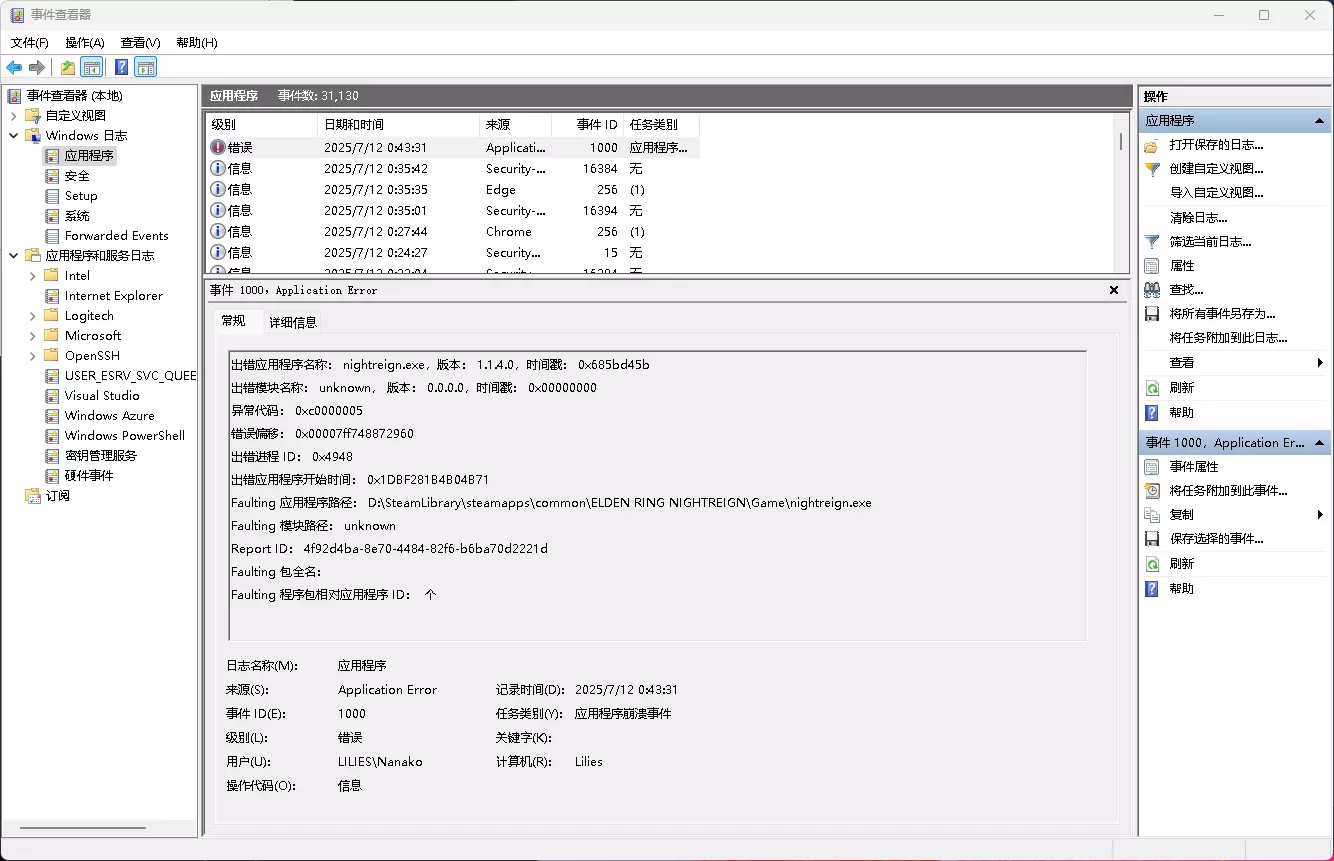Click the blue question mark toolbar icon
1334x861 pixels.
(x=121, y=67)
